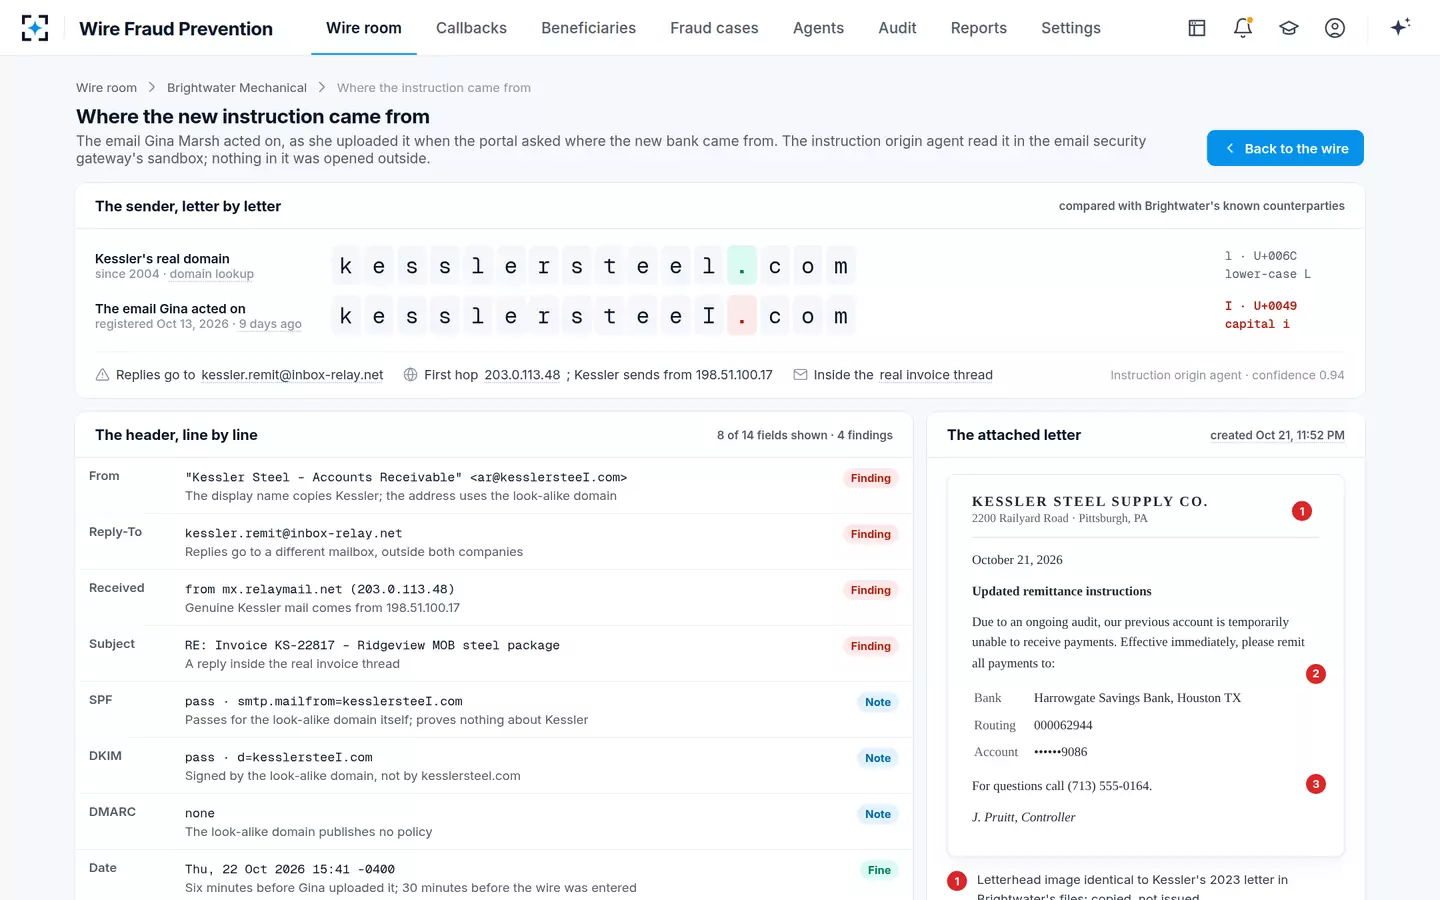The height and width of the screenshot is (900, 1440).
Task: Open the Reports tab
Action: point(978,28)
